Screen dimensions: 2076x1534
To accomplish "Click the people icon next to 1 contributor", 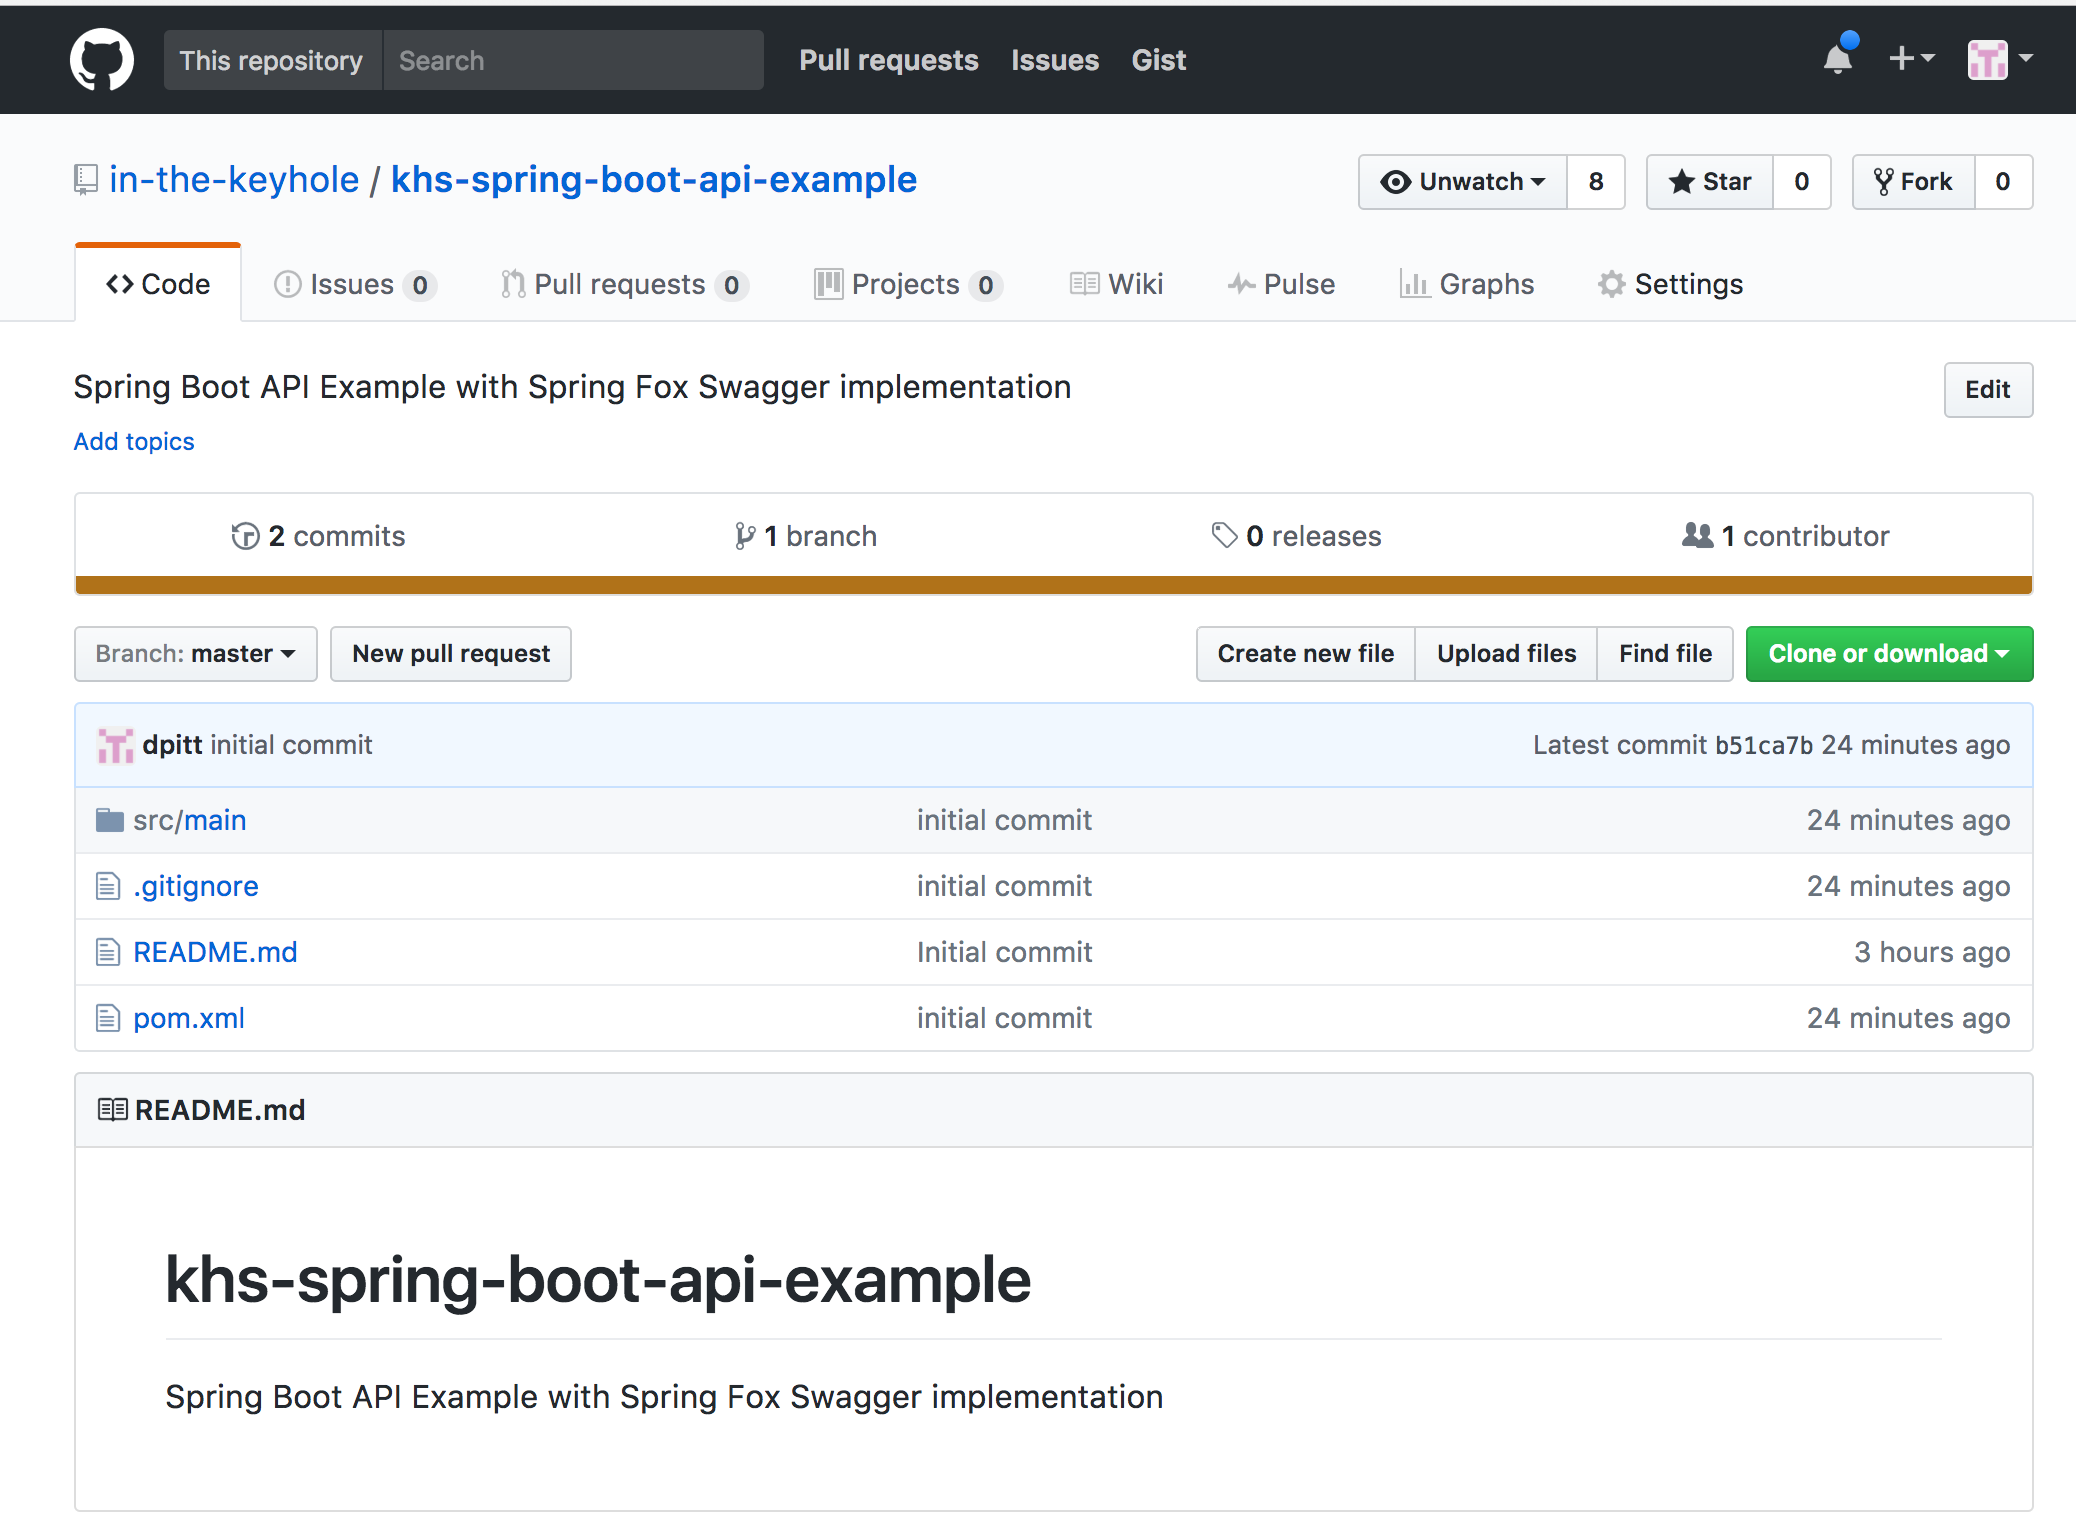I will click(1697, 535).
